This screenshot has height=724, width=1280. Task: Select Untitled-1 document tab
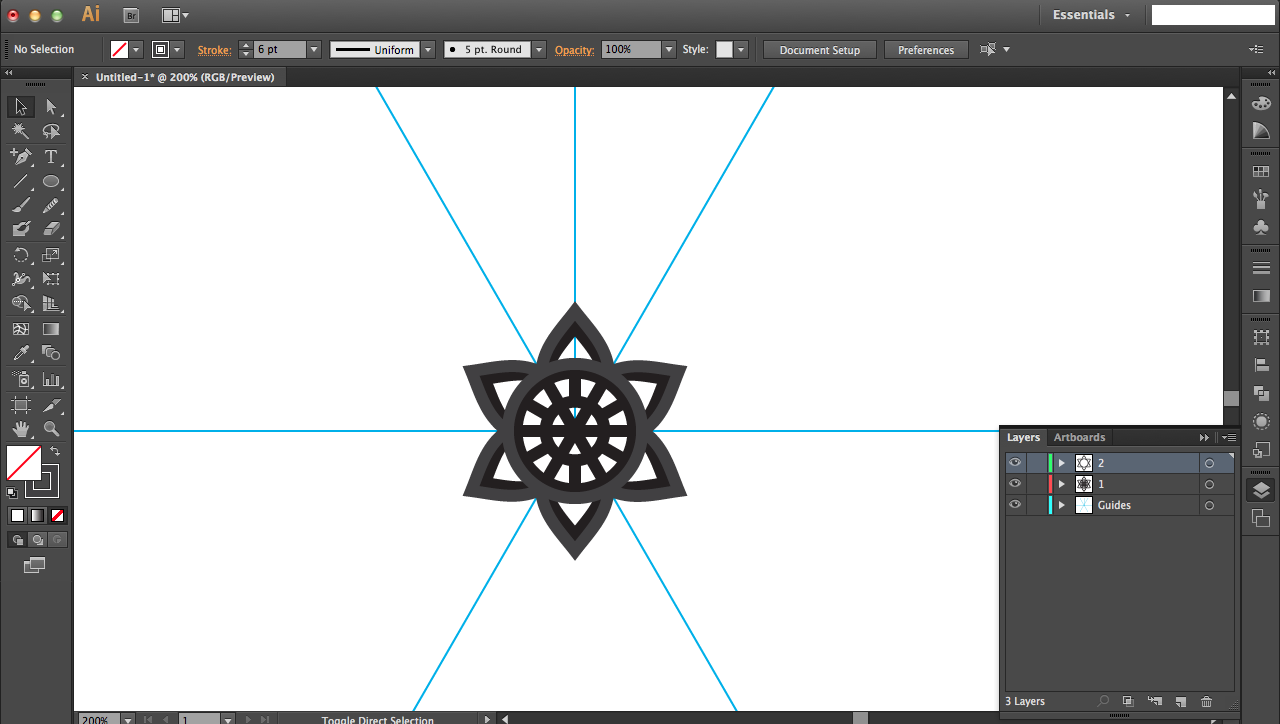pyautogui.click(x=184, y=77)
